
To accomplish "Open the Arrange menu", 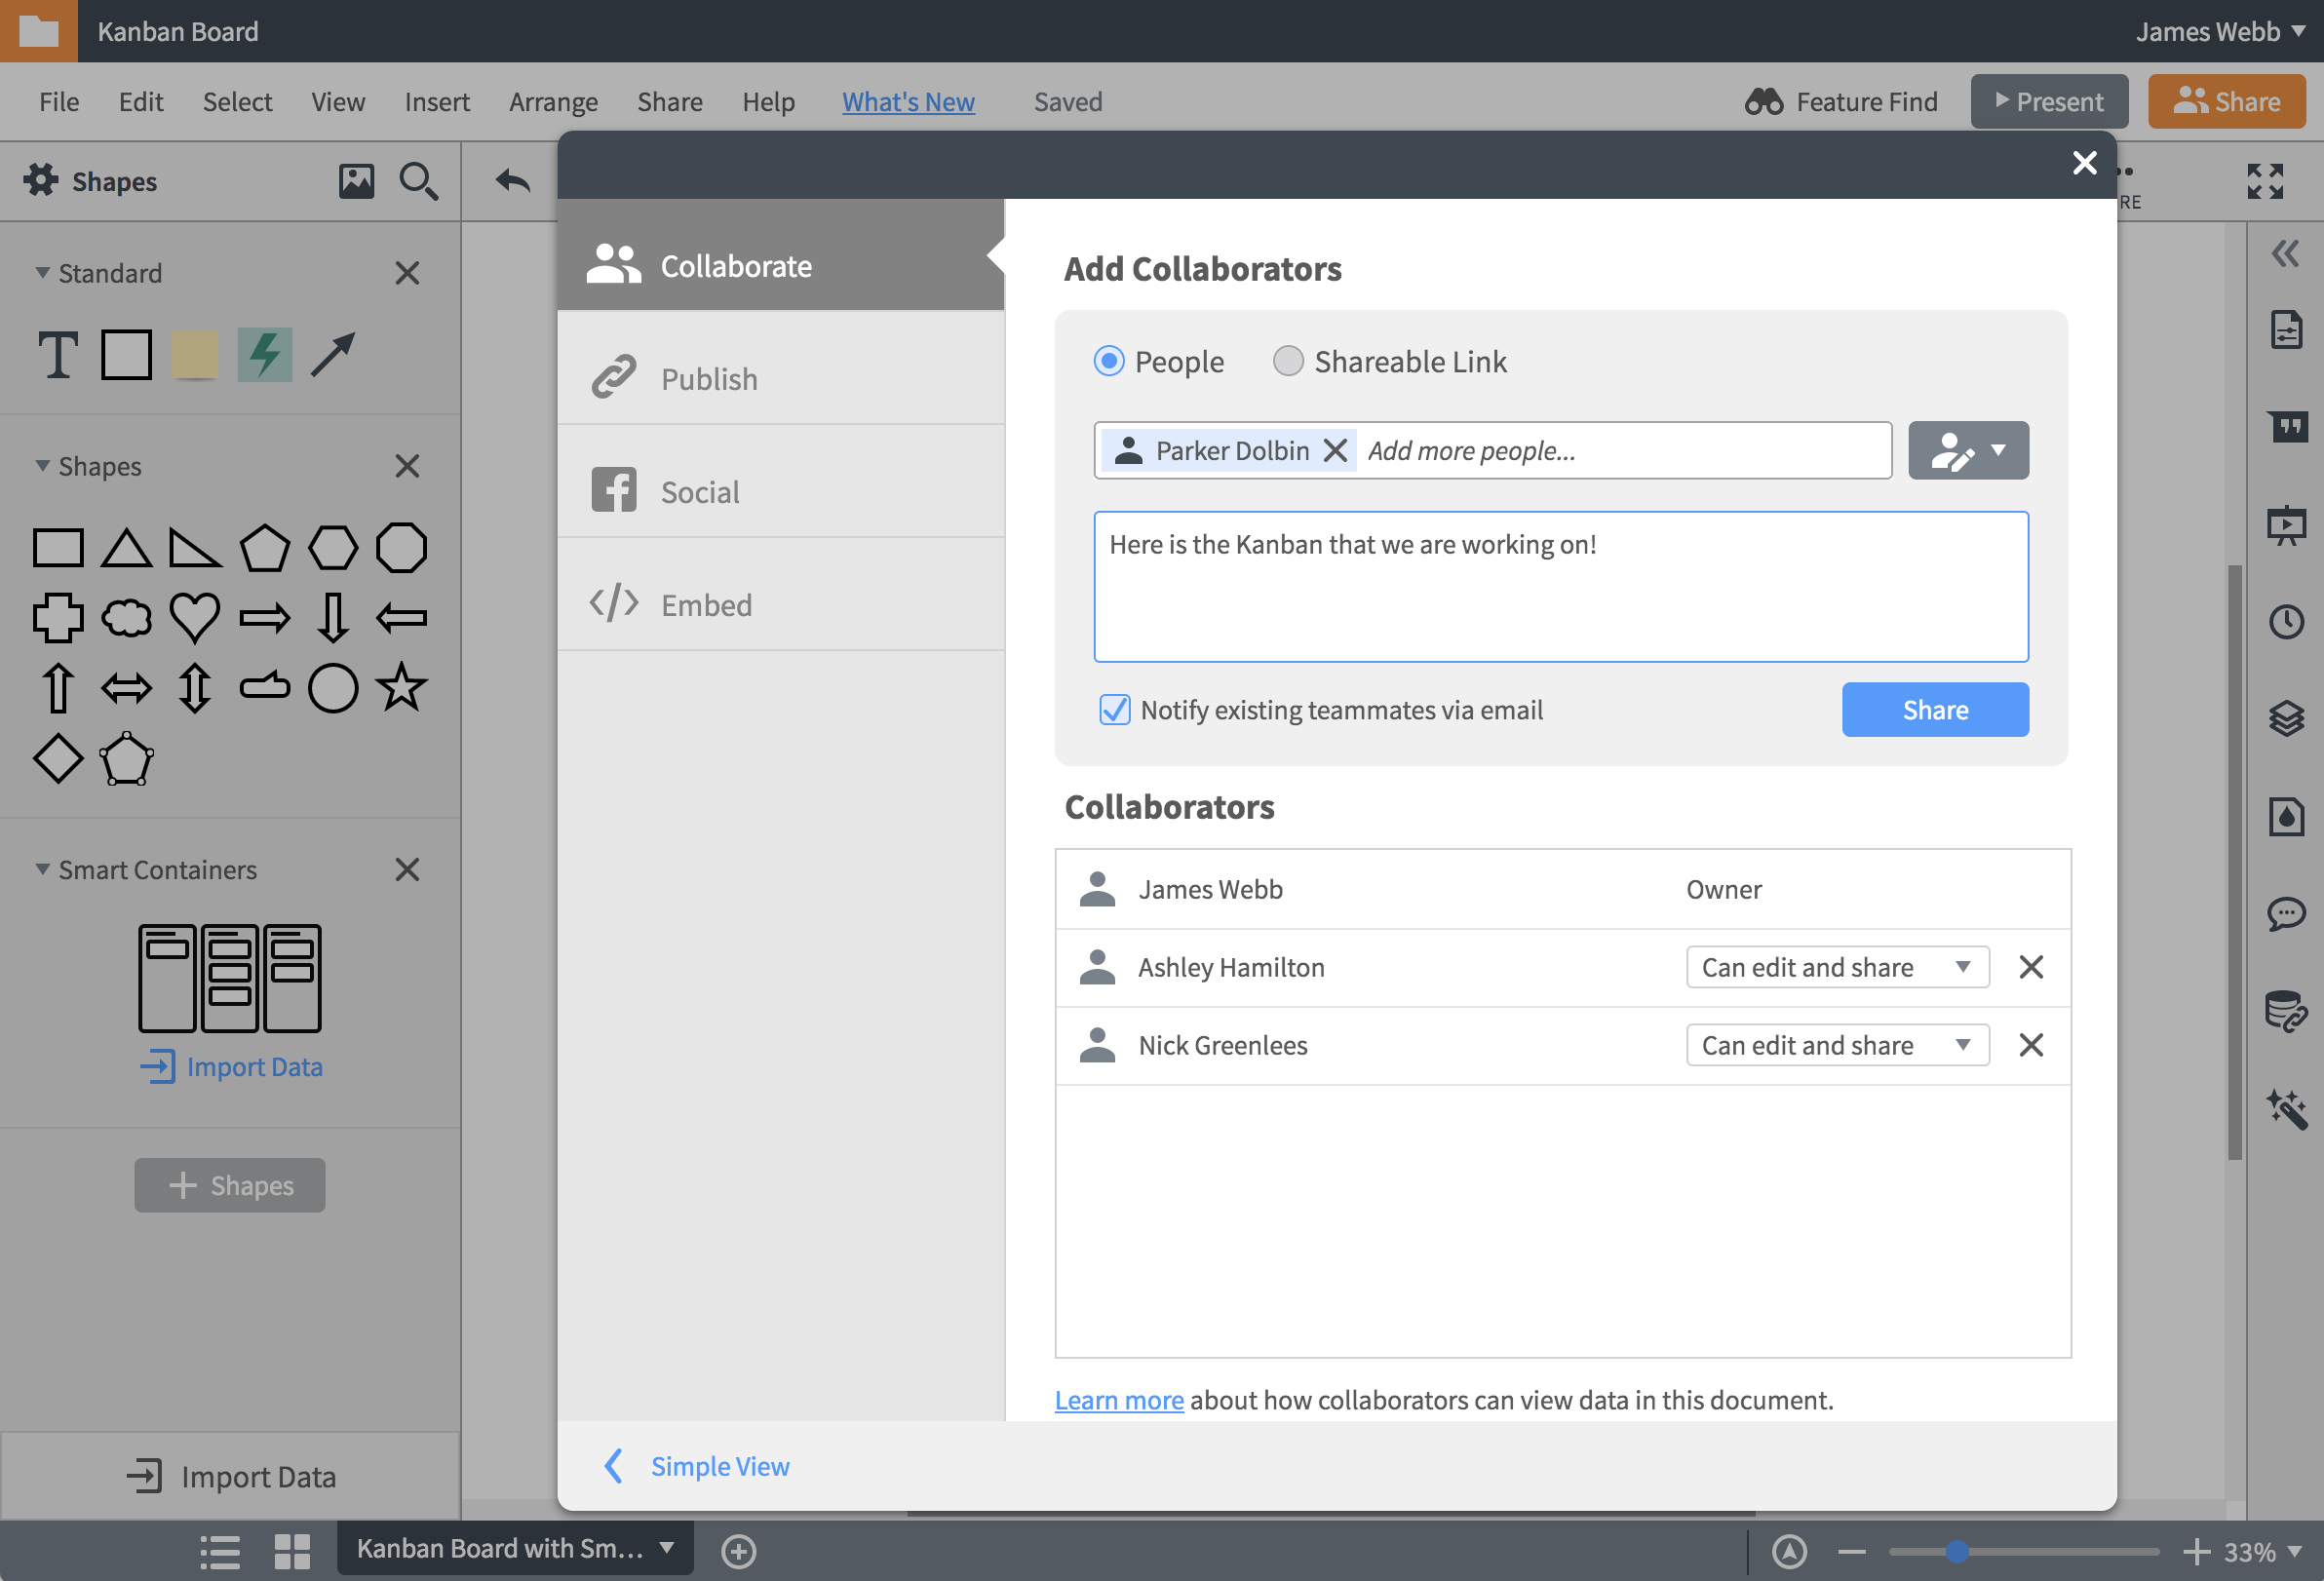I will [553, 102].
